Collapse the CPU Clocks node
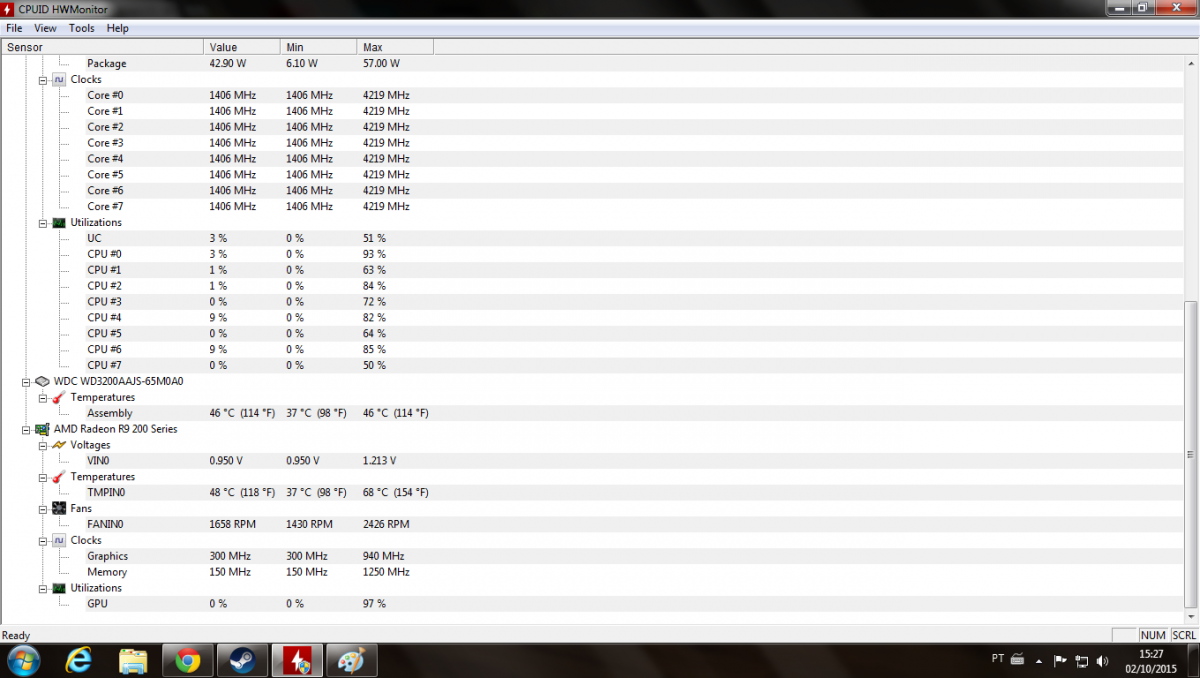Viewport: 1200px width, 678px height. [43, 79]
